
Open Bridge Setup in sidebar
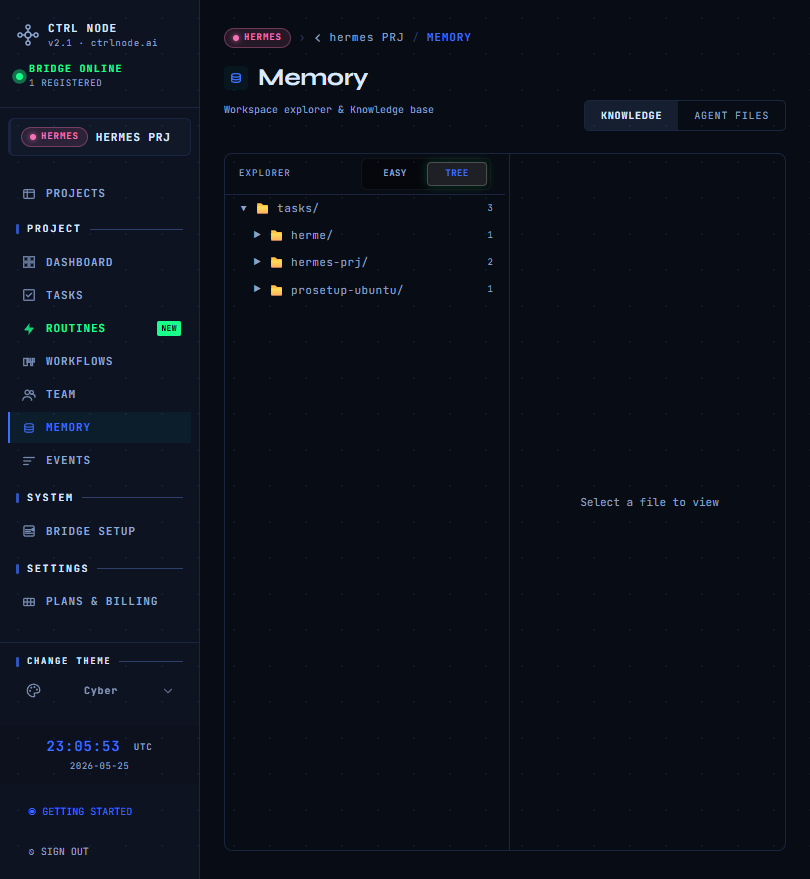point(100,531)
